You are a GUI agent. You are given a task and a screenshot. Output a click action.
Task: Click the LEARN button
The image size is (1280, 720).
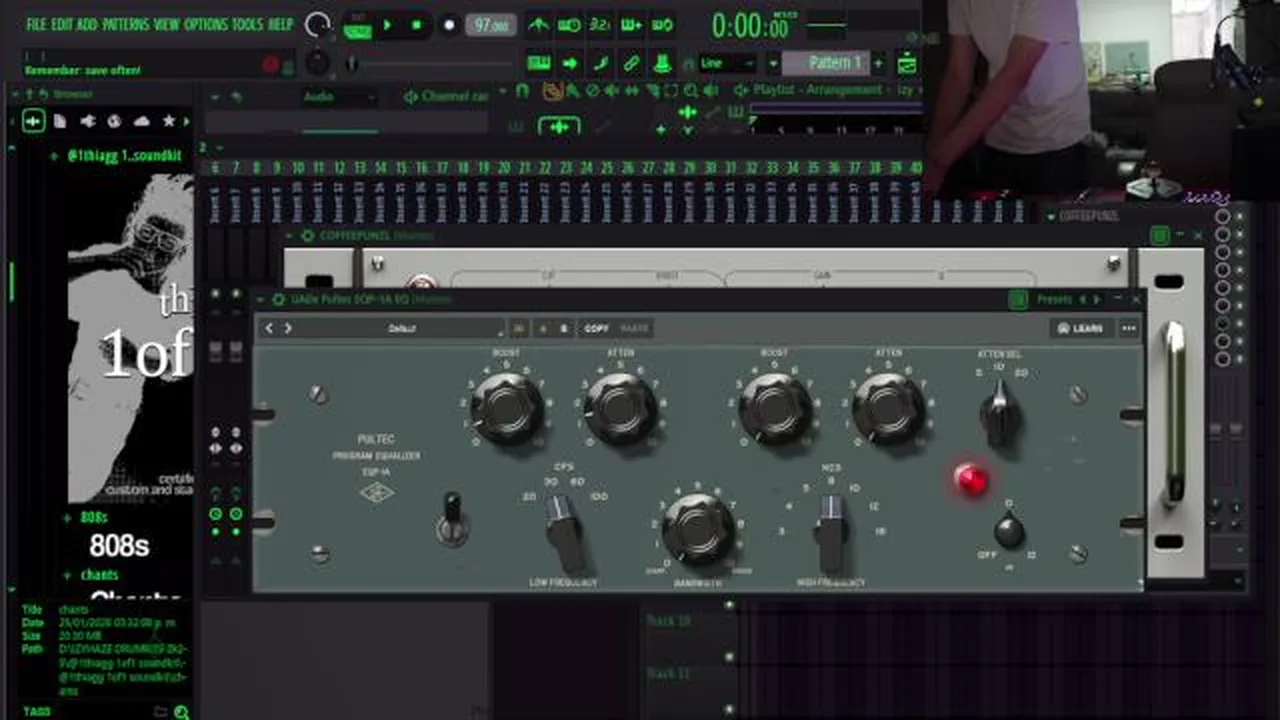(x=1080, y=328)
